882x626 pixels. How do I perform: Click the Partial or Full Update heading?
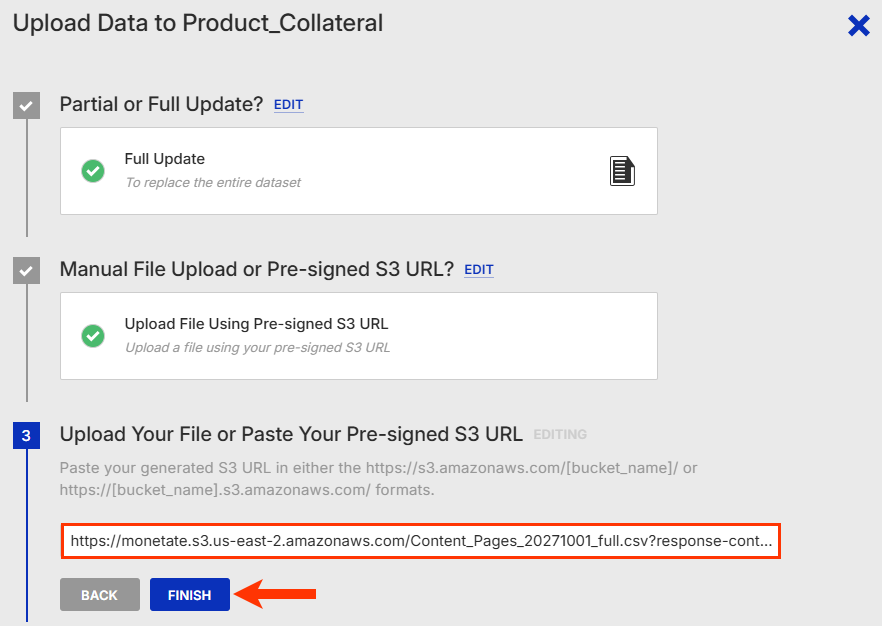(161, 104)
